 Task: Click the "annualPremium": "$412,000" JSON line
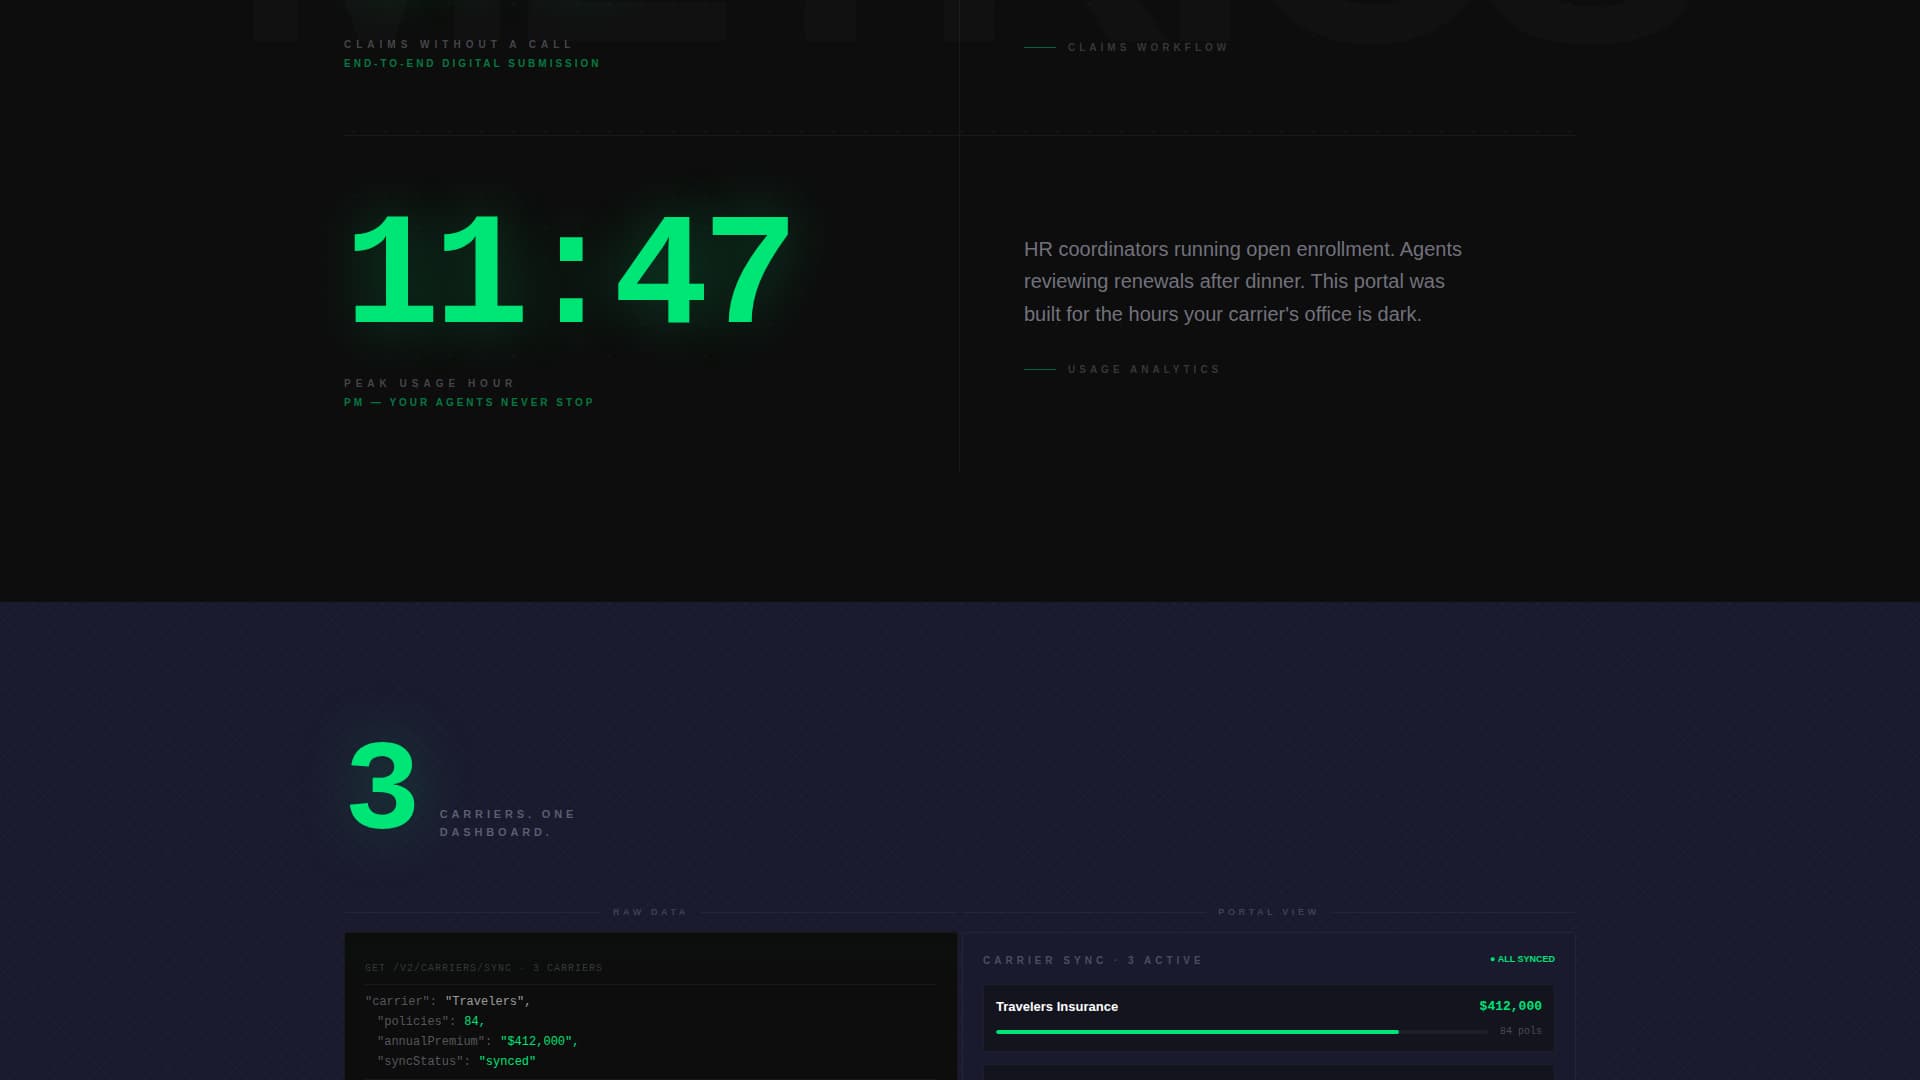tap(478, 1041)
